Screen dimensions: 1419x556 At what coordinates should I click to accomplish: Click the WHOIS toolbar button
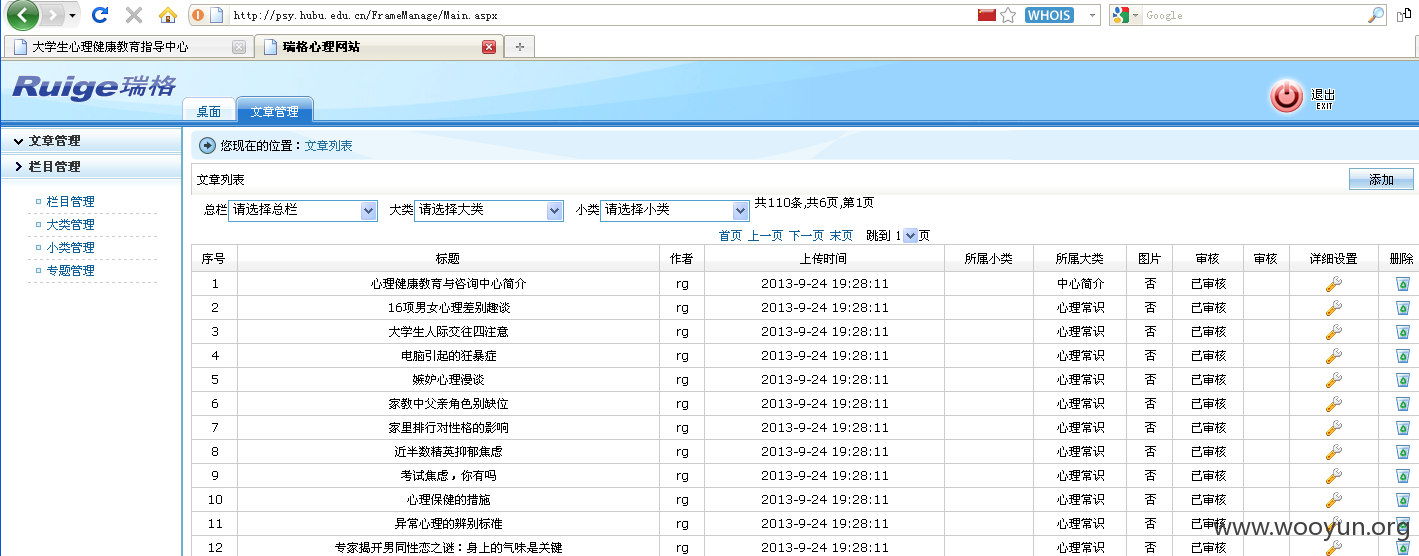click(1049, 15)
